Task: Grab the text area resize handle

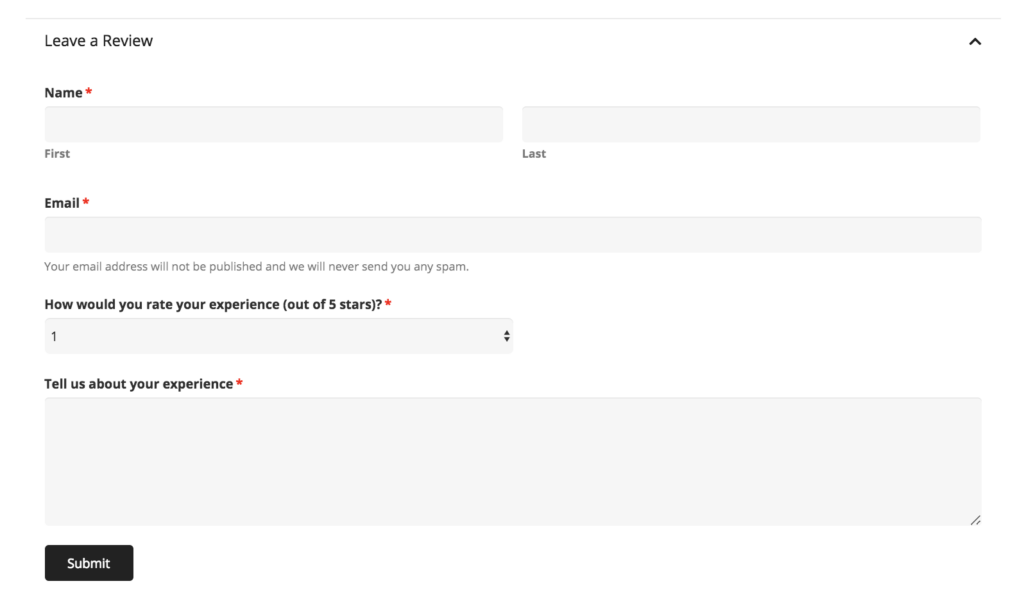Action: pyautogui.click(x=975, y=520)
